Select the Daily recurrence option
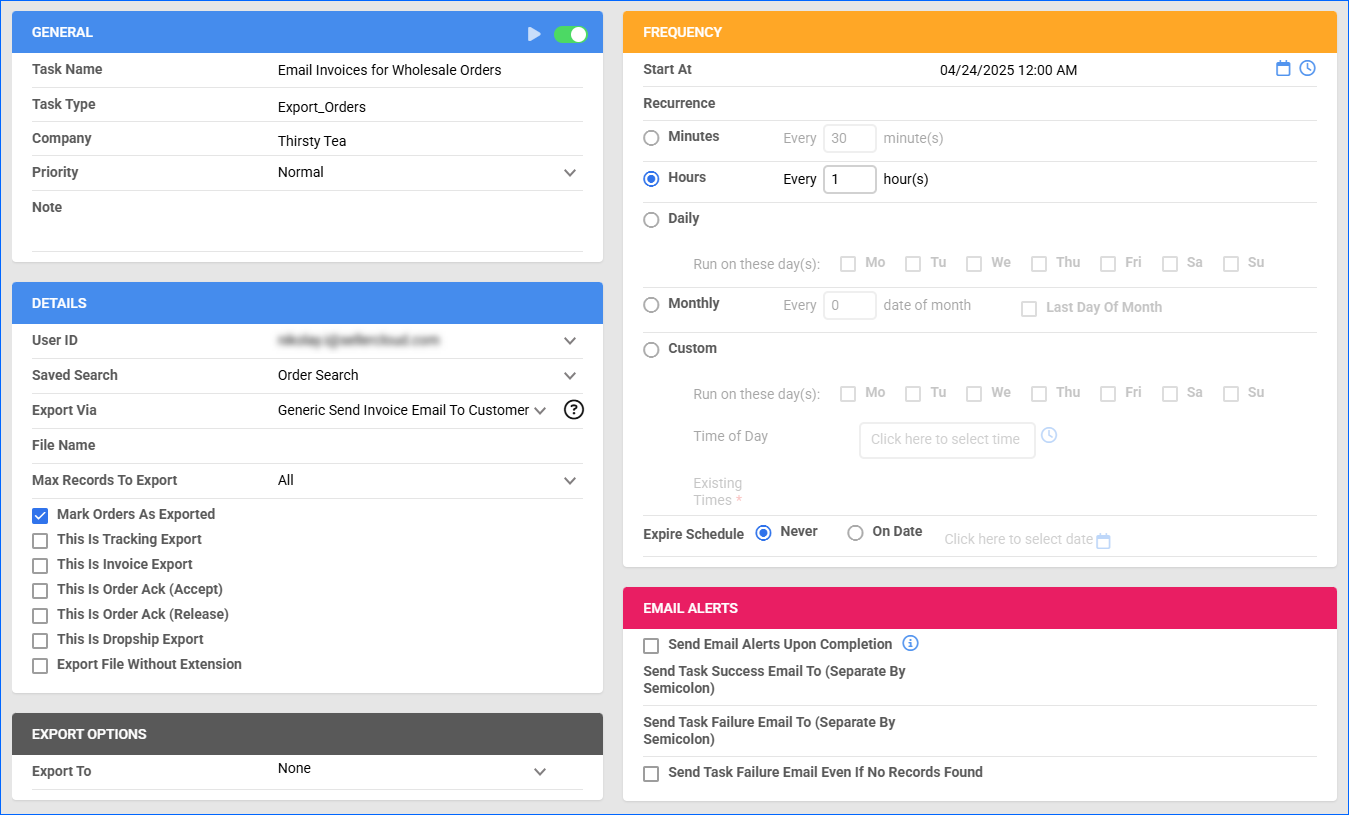The image size is (1349, 815). (x=651, y=220)
